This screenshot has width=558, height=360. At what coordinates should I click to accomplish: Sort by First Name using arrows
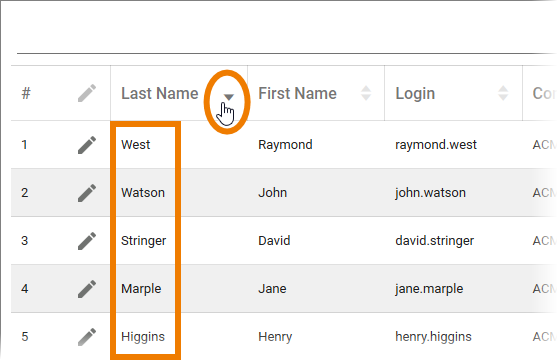point(366,93)
